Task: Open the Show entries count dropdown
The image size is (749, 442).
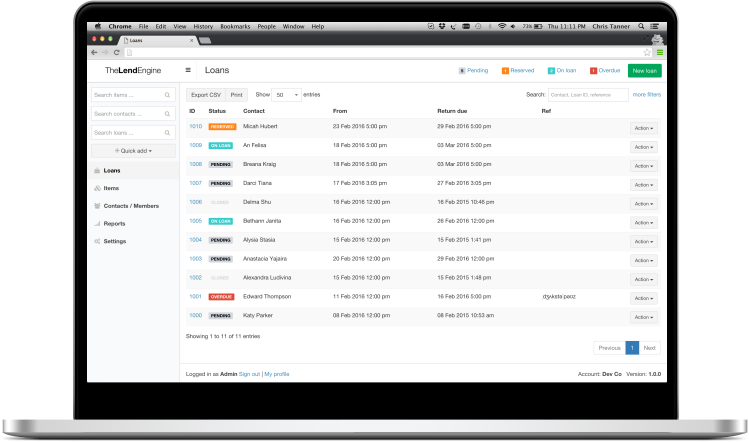Action: (x=286, y=94)
